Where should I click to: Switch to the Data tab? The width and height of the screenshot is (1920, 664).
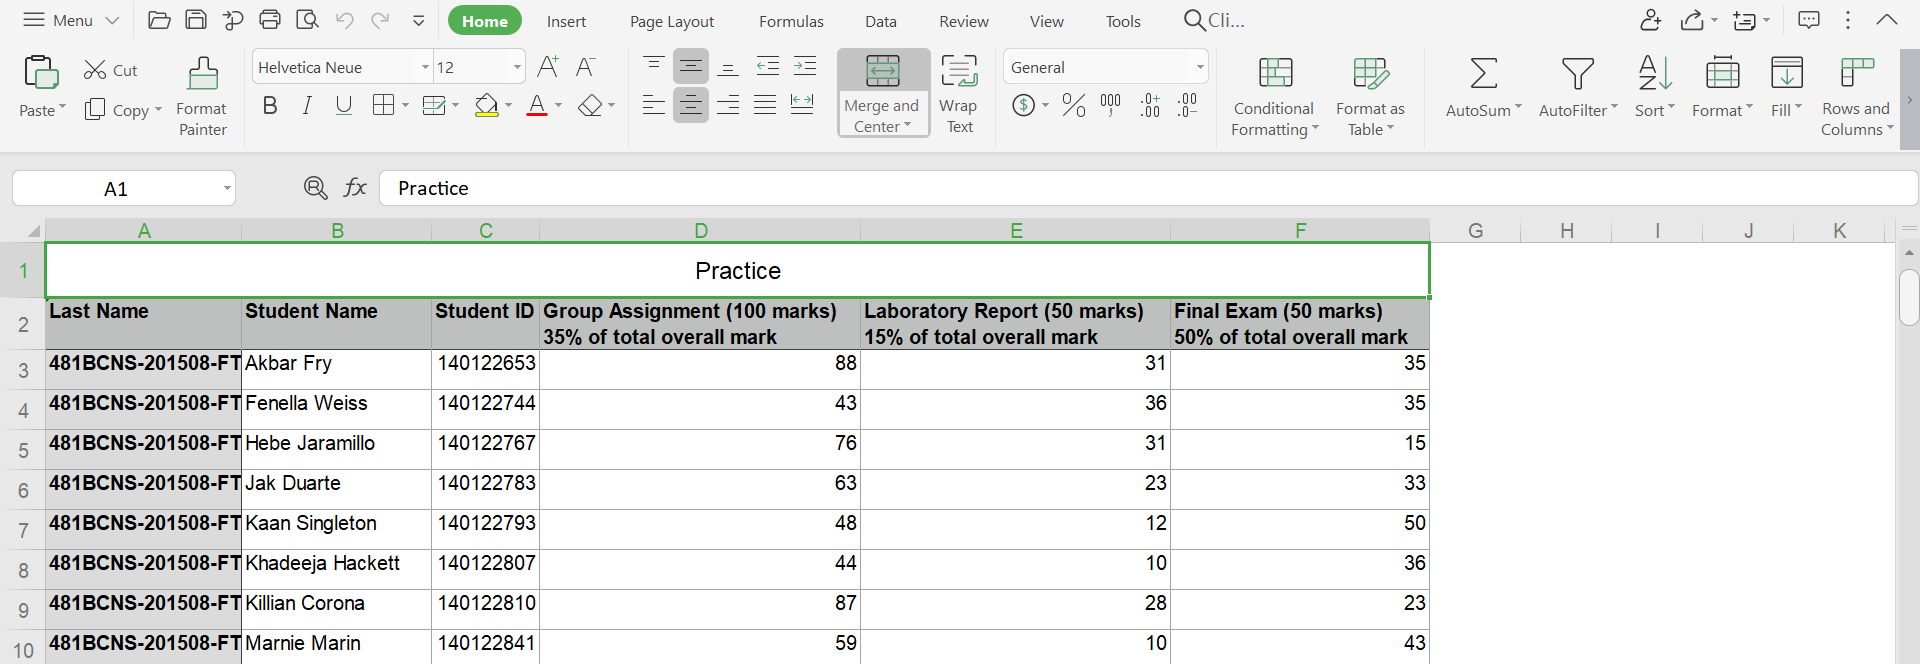(x=881, y=21)
